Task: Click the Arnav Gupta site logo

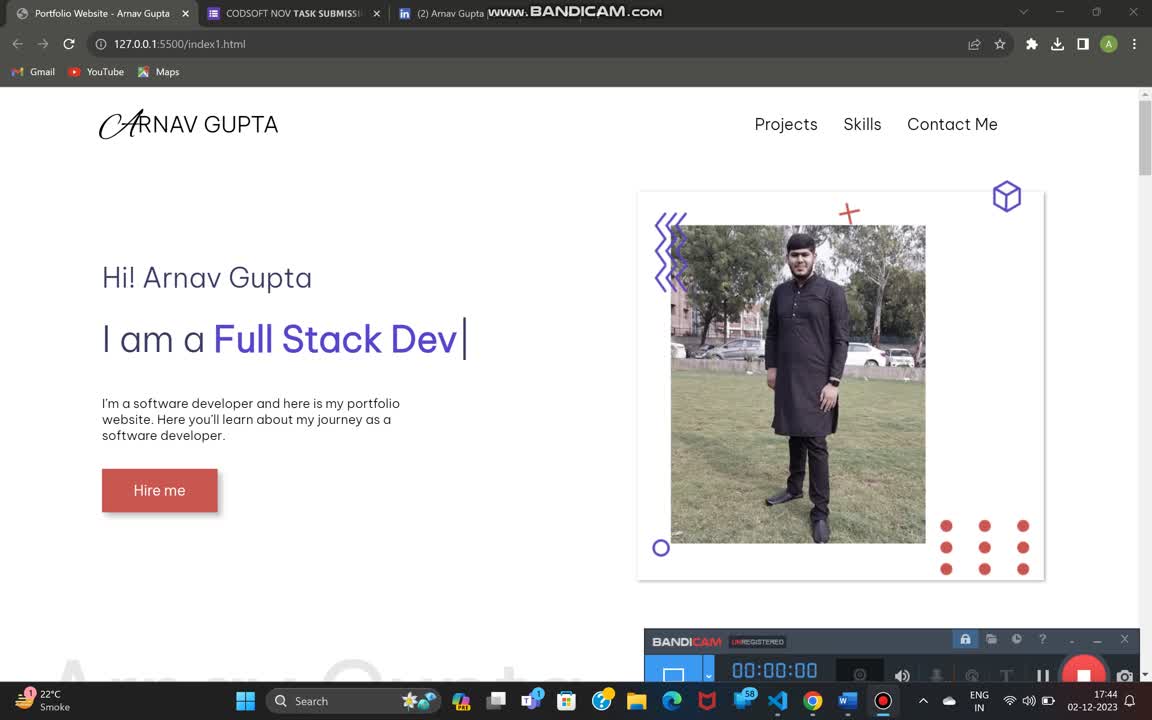Action: (x=189, y=124)
